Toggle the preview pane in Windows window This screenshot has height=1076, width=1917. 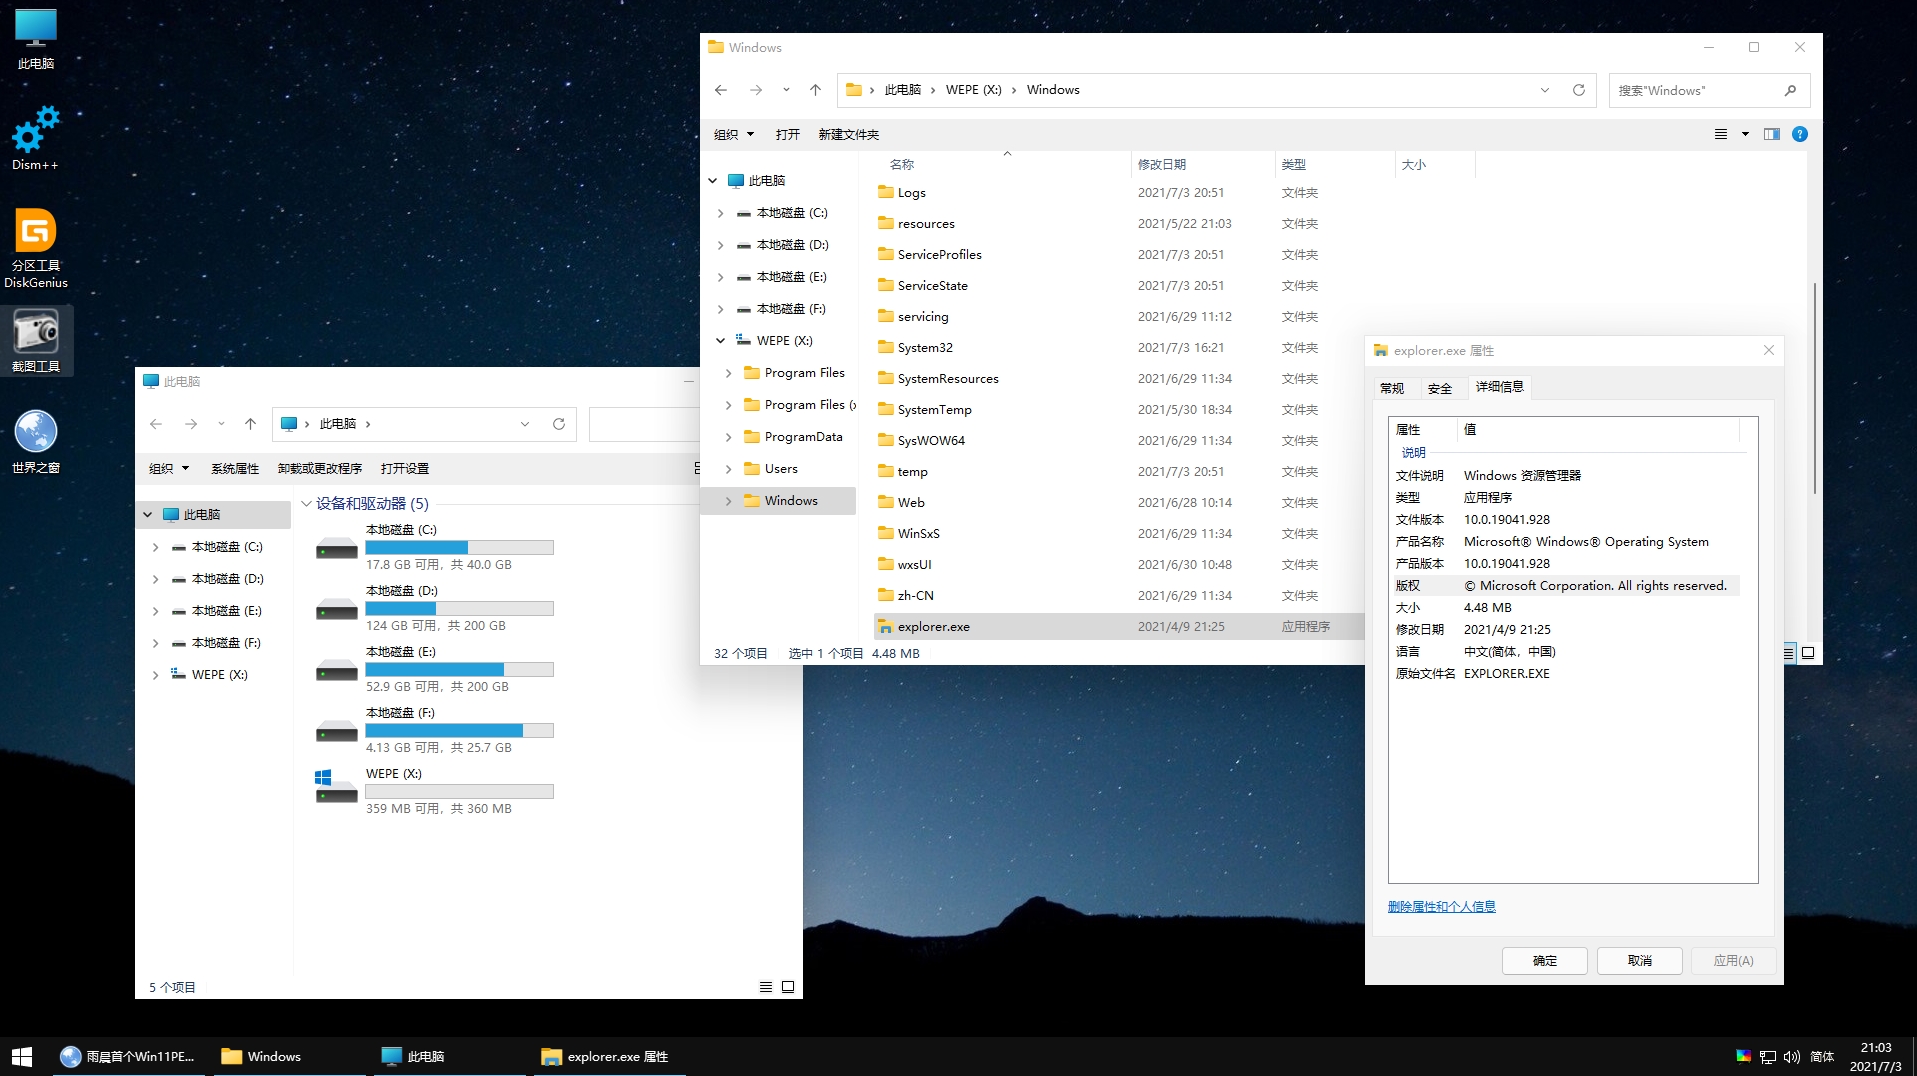point(1772,134)
